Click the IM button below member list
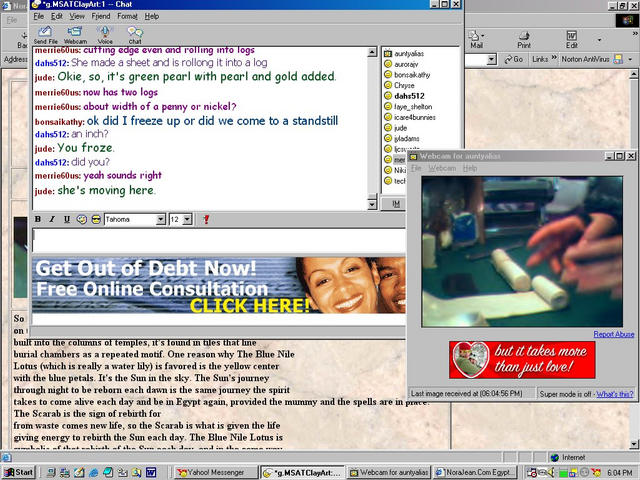Image resolution: width=640 pixels, height=480 pixels. (394, 204)
